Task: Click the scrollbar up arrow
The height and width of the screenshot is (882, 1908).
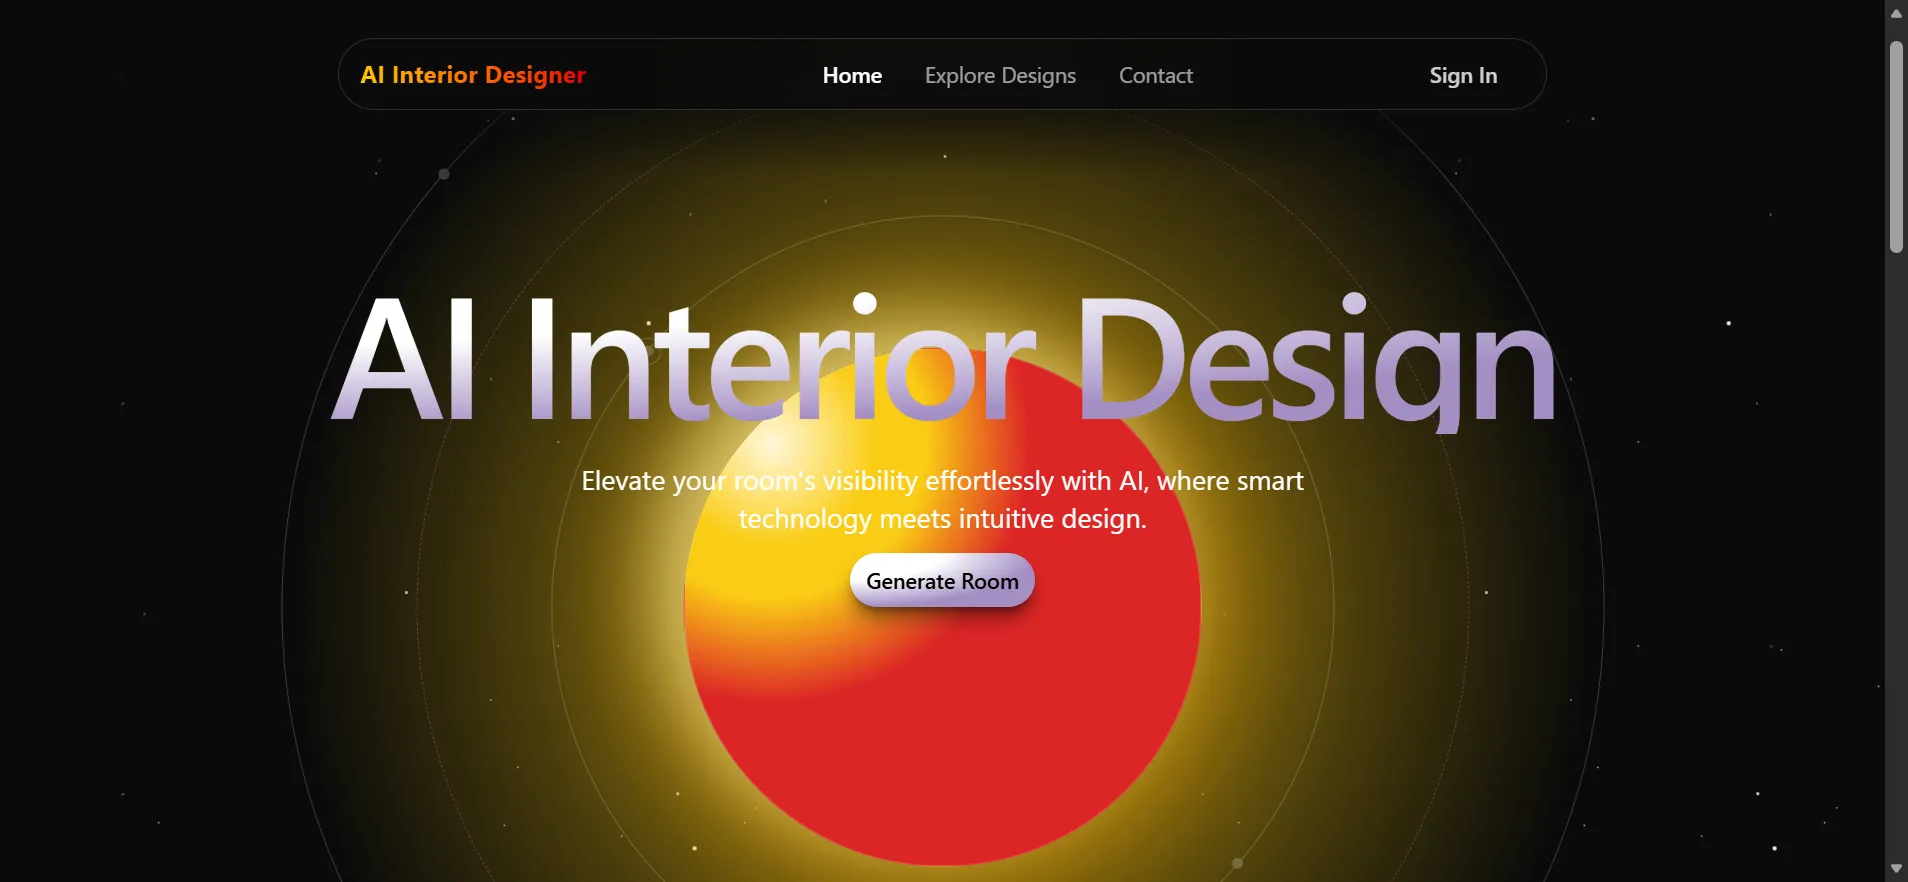Action: [1896, 13]
